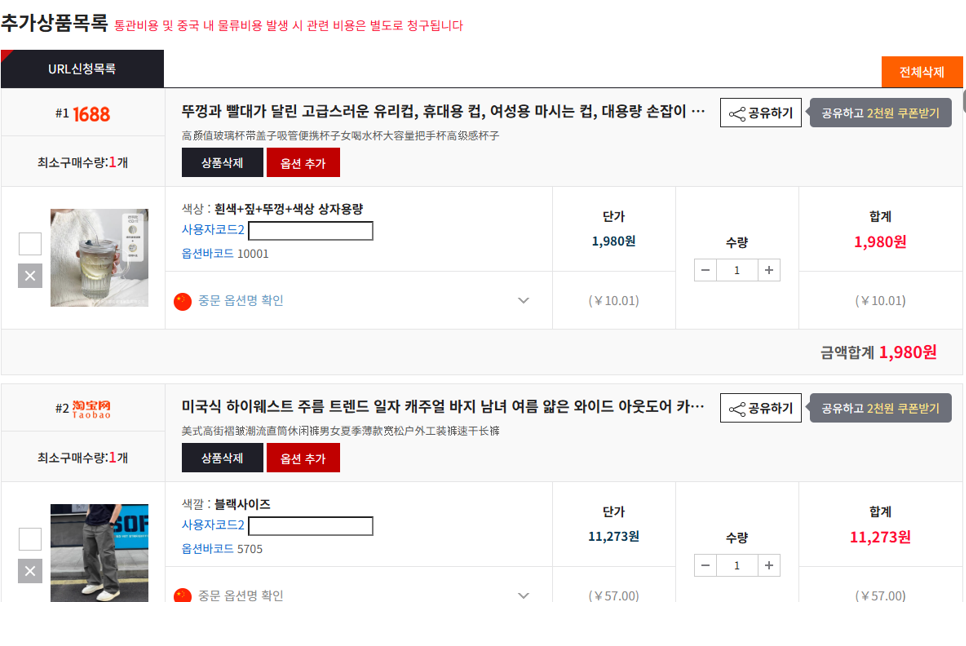
Task: Expand 중문 옵션명 확인 for item #1
Action: coord(523,301)
